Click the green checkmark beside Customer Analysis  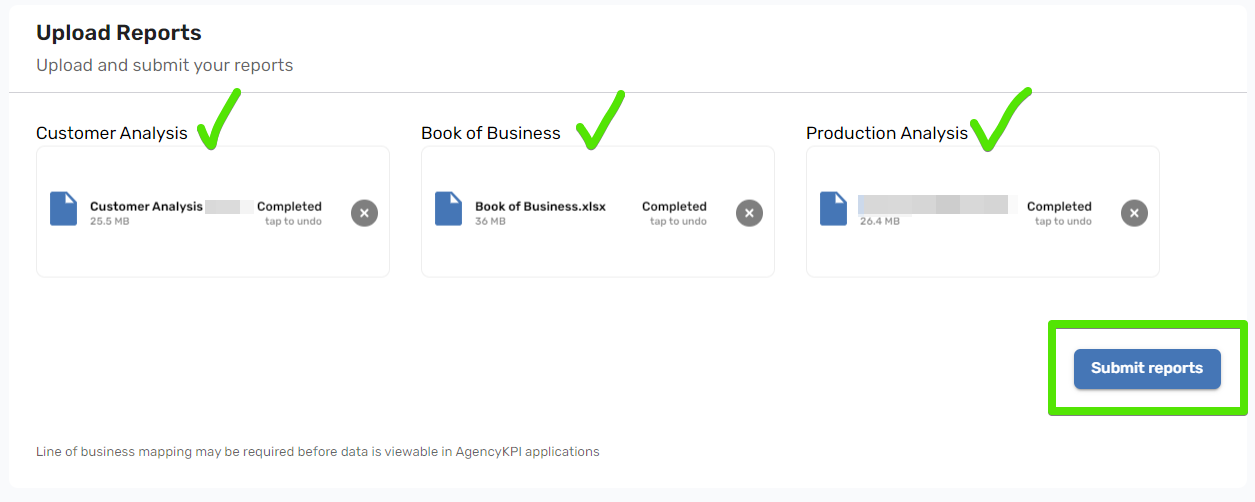coord(218,120)
